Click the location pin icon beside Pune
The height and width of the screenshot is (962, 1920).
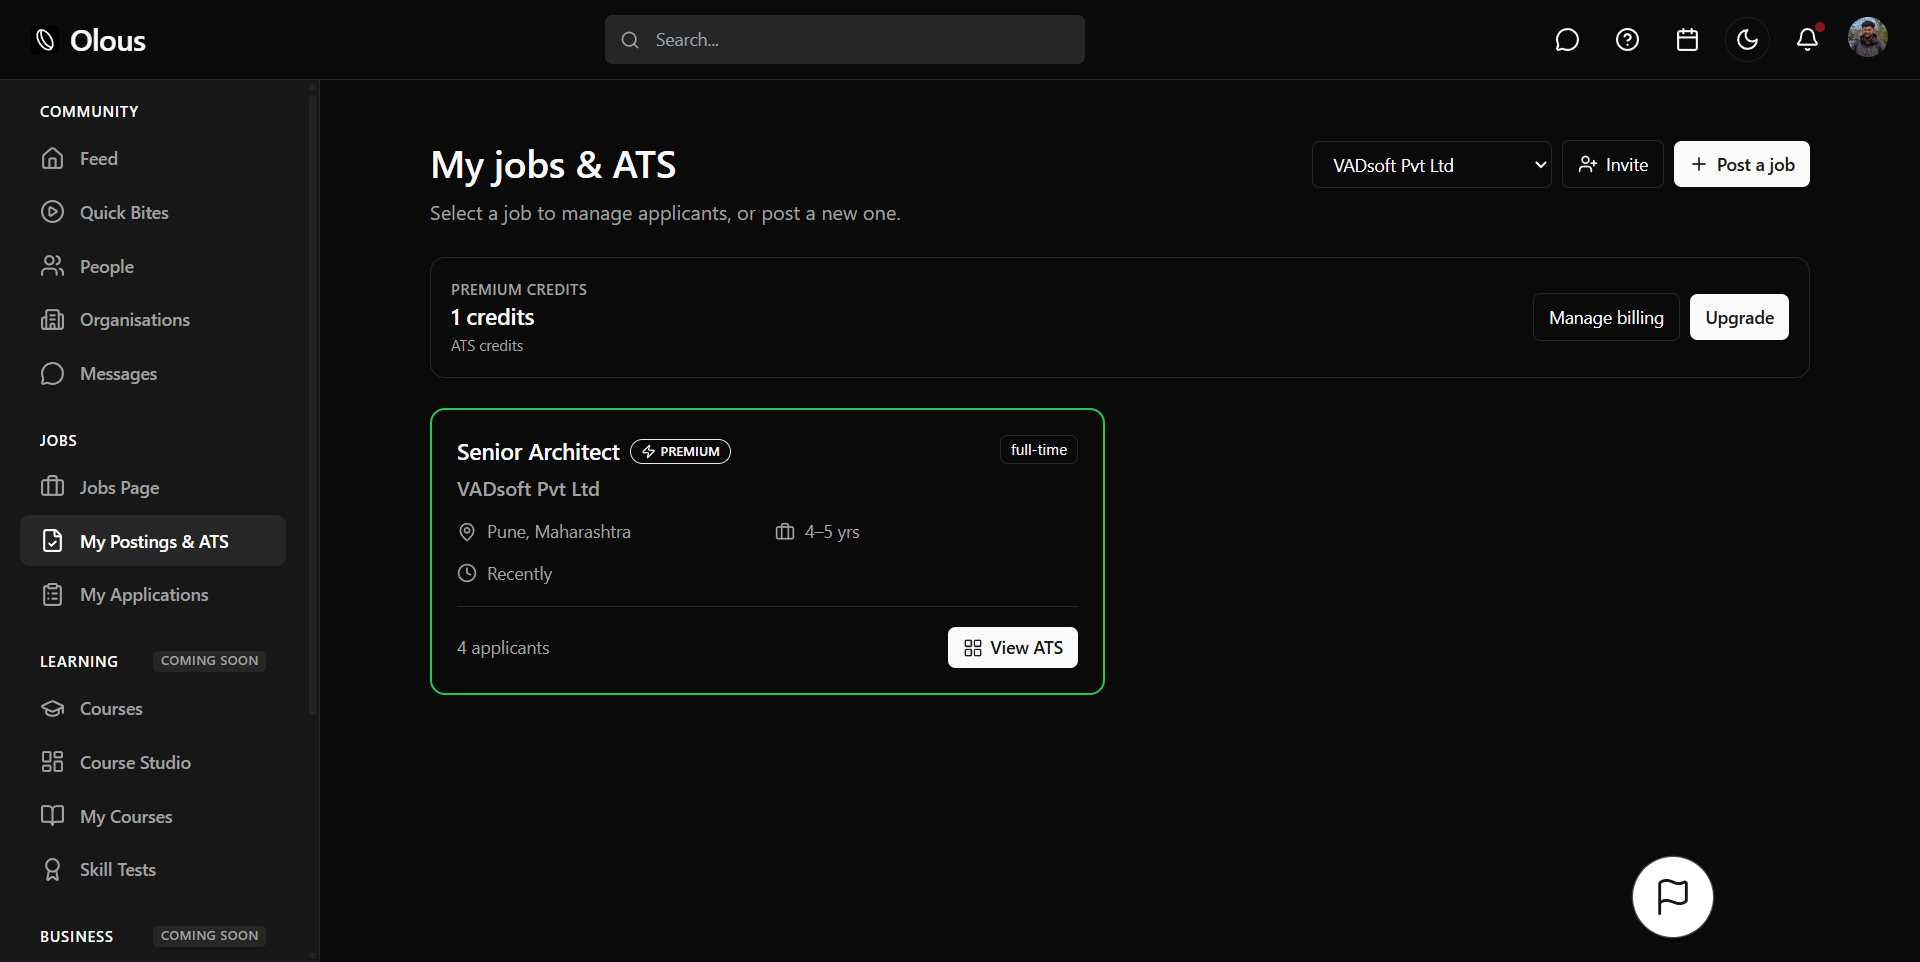(x=466, y=532)
